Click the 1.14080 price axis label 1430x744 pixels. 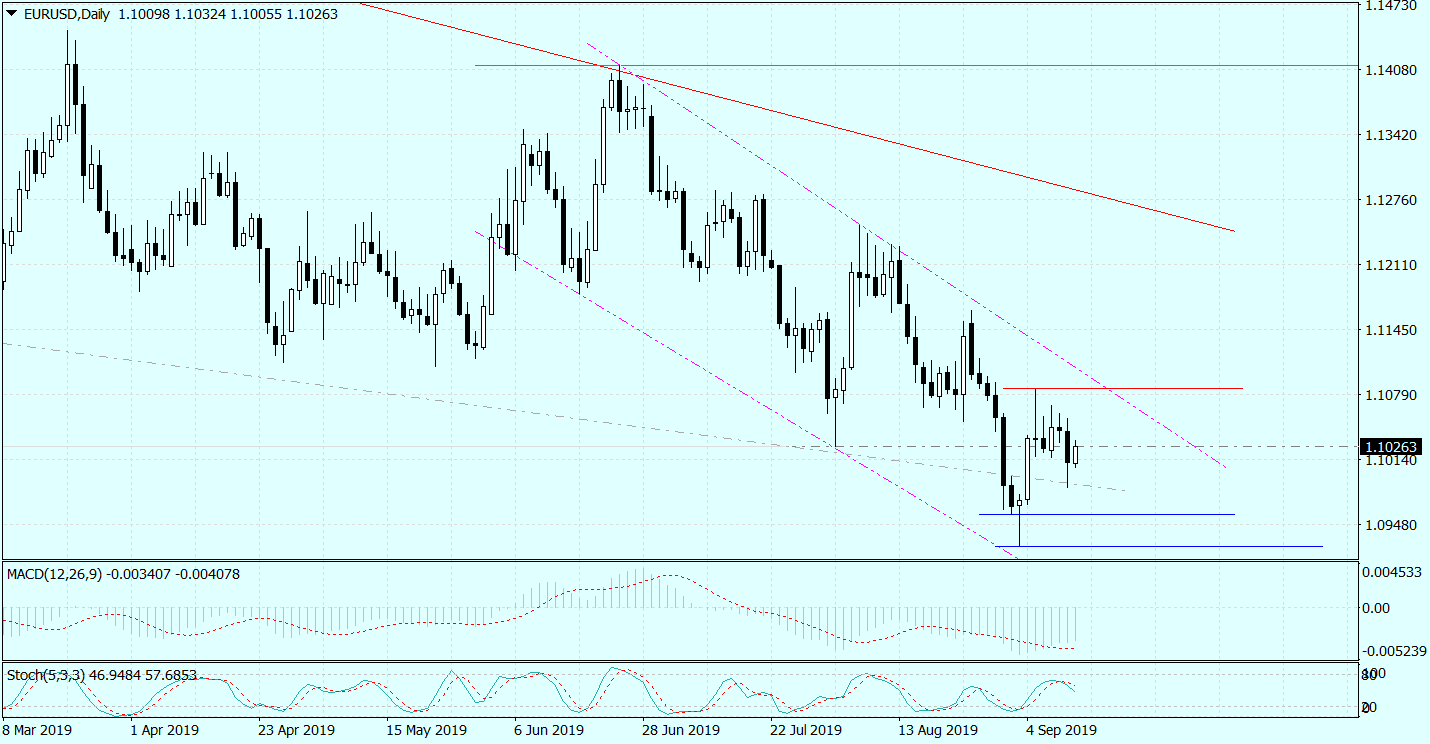(1391, 70)
